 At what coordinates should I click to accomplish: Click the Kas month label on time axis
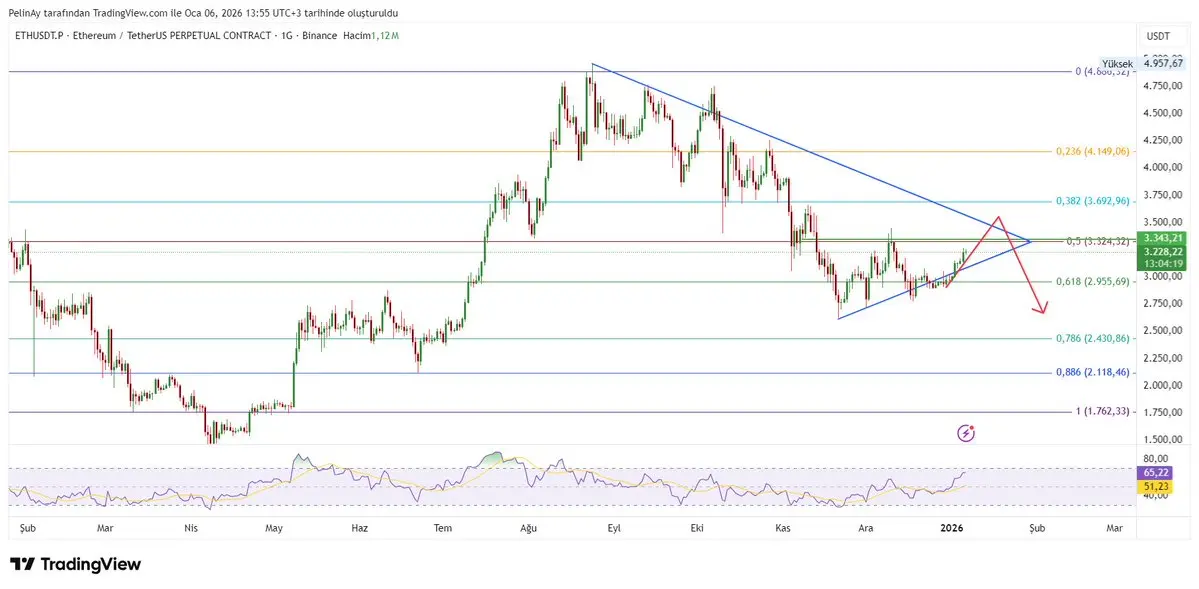point(781,528)
